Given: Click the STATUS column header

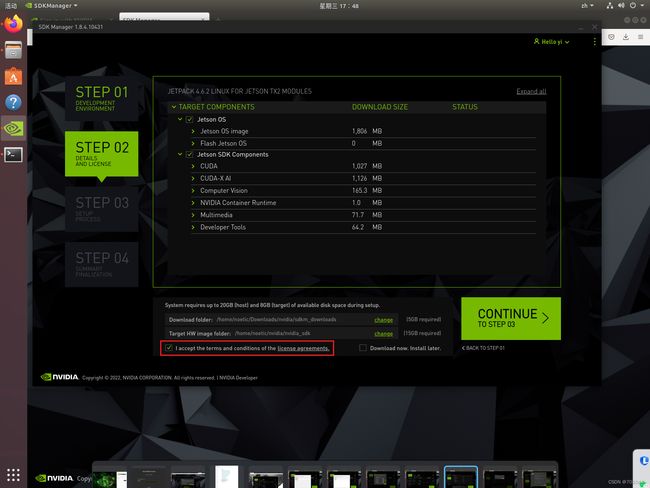Looking at the screenshot, I should tap(465, 107).
